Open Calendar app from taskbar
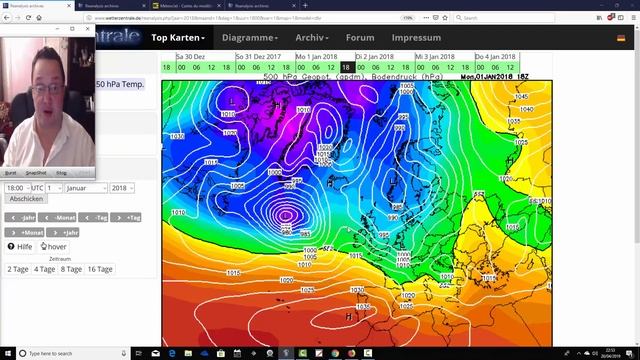This screenshot has height=360, width=640. pos(237,353)
